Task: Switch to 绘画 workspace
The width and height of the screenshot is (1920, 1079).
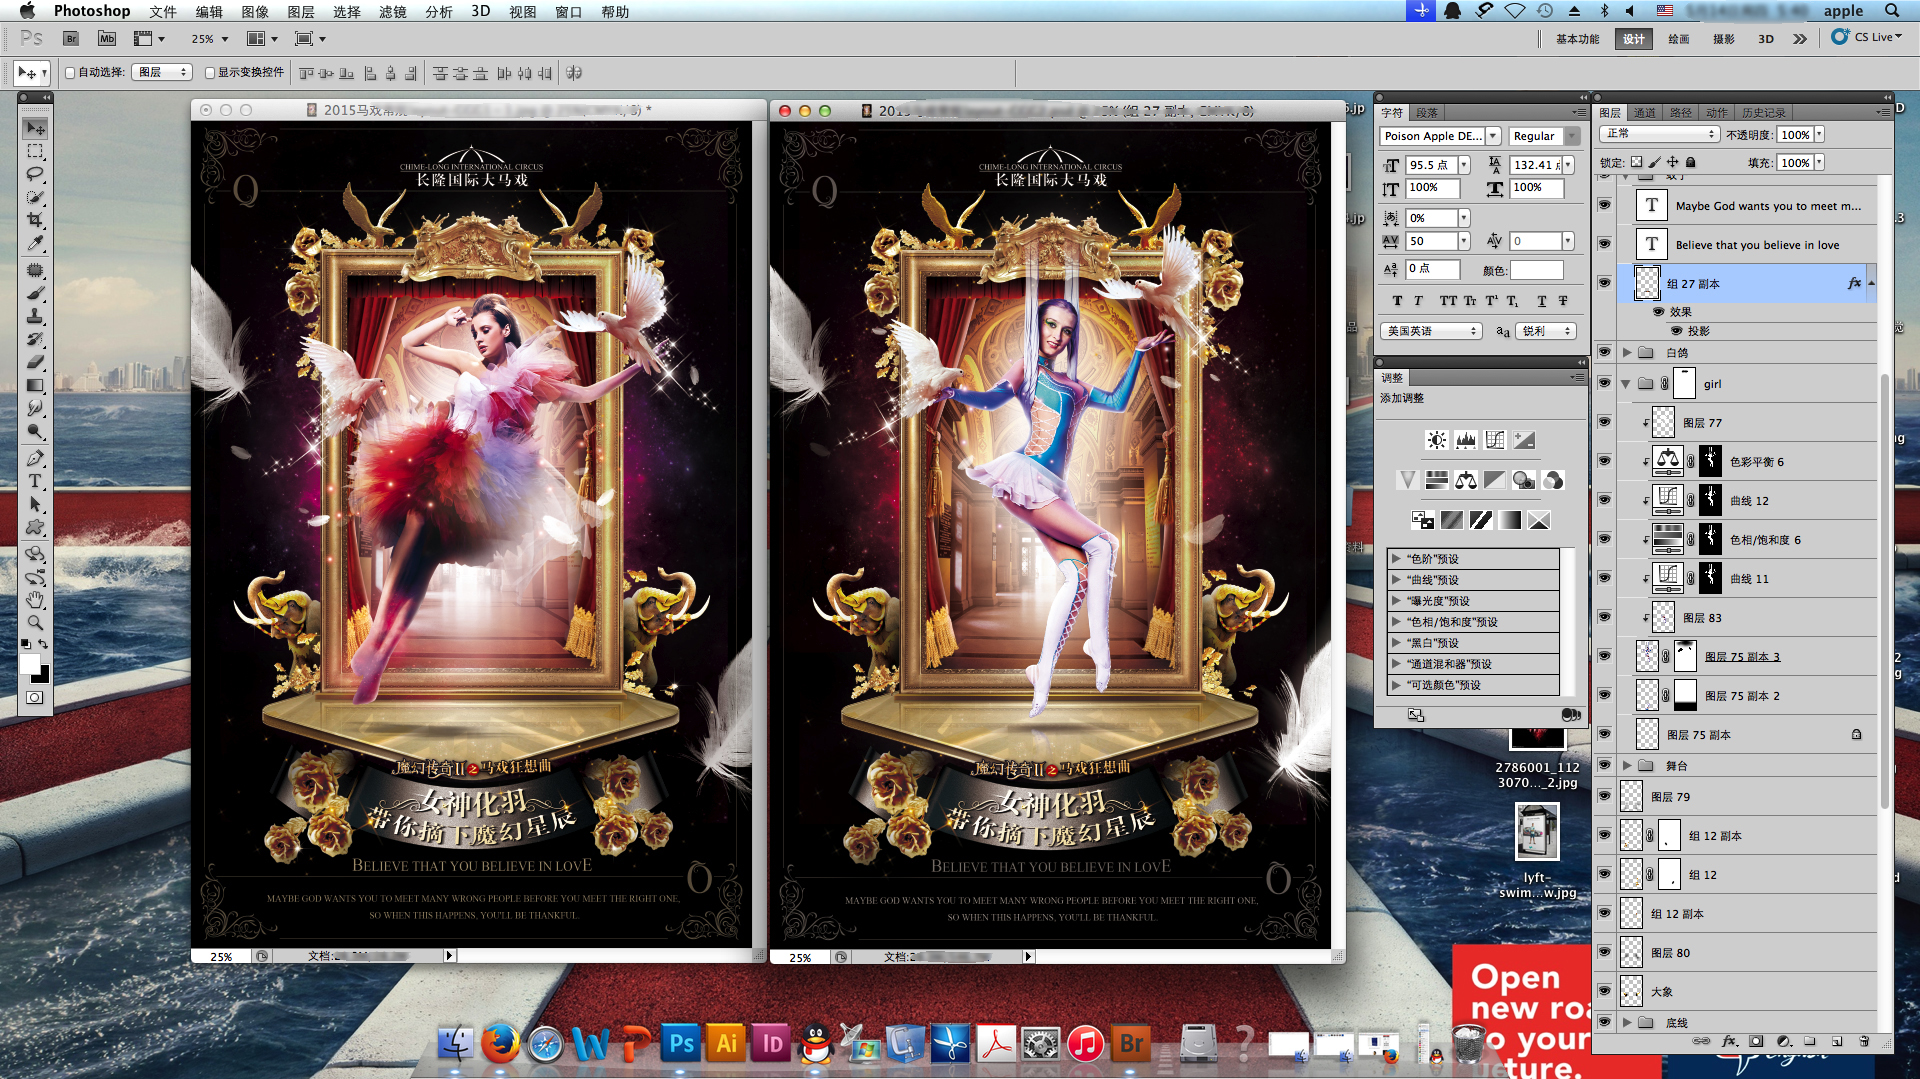Action: coord(1679,39)
